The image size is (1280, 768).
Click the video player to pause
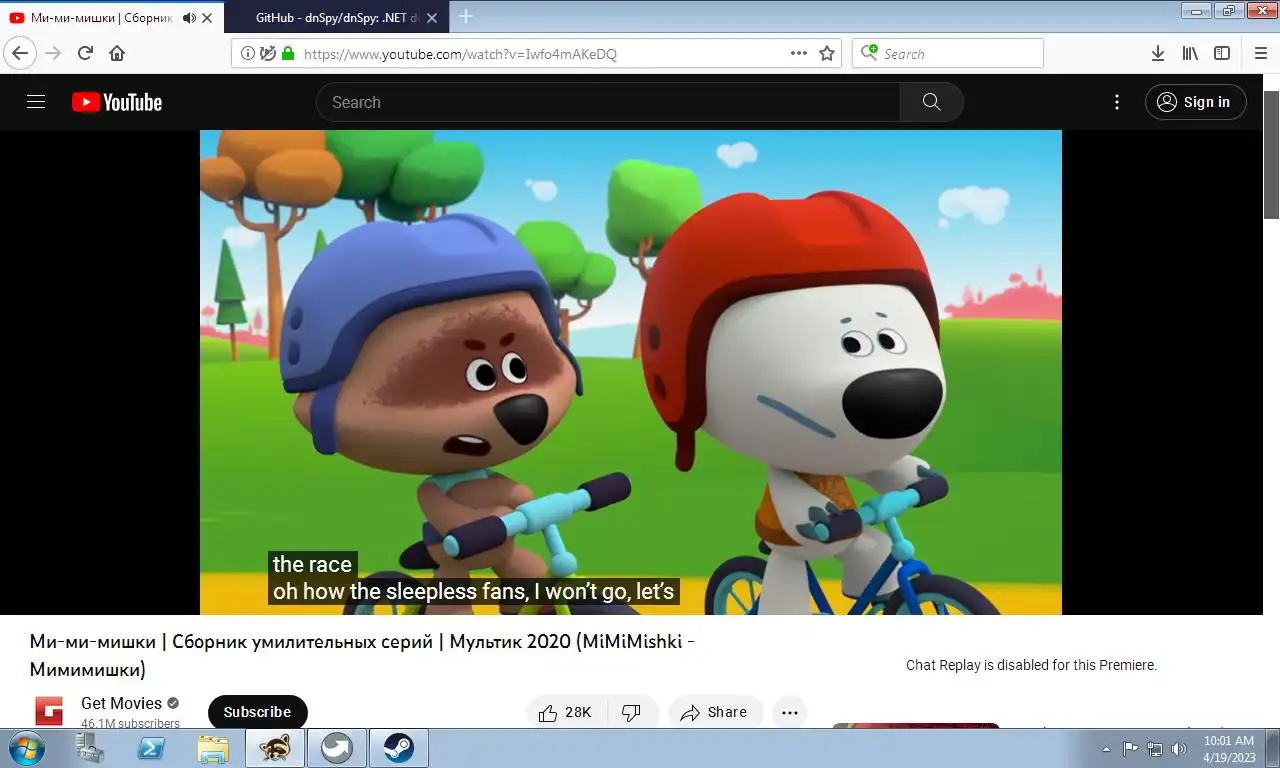(631, 372)
